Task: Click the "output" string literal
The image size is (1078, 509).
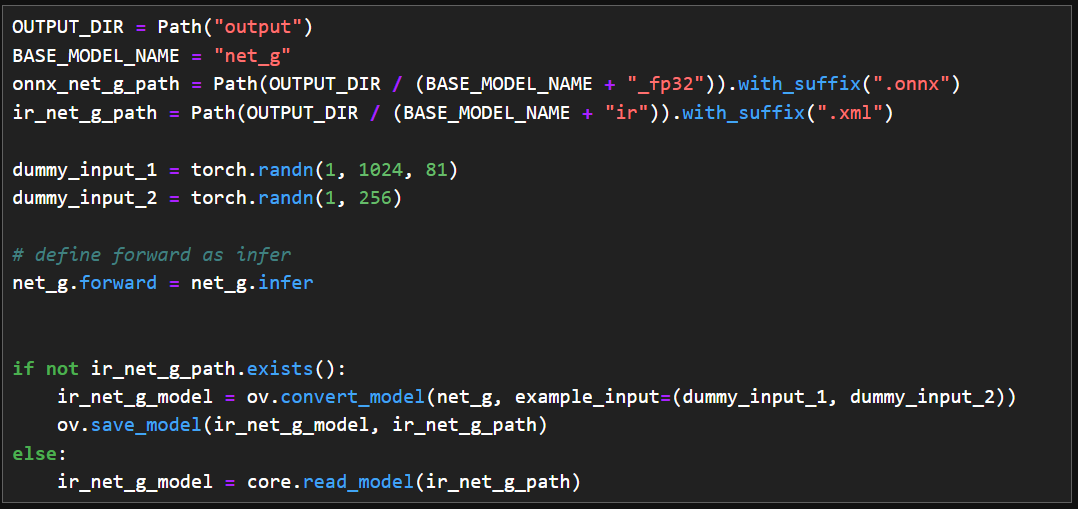Action: (x=259, y=28)
